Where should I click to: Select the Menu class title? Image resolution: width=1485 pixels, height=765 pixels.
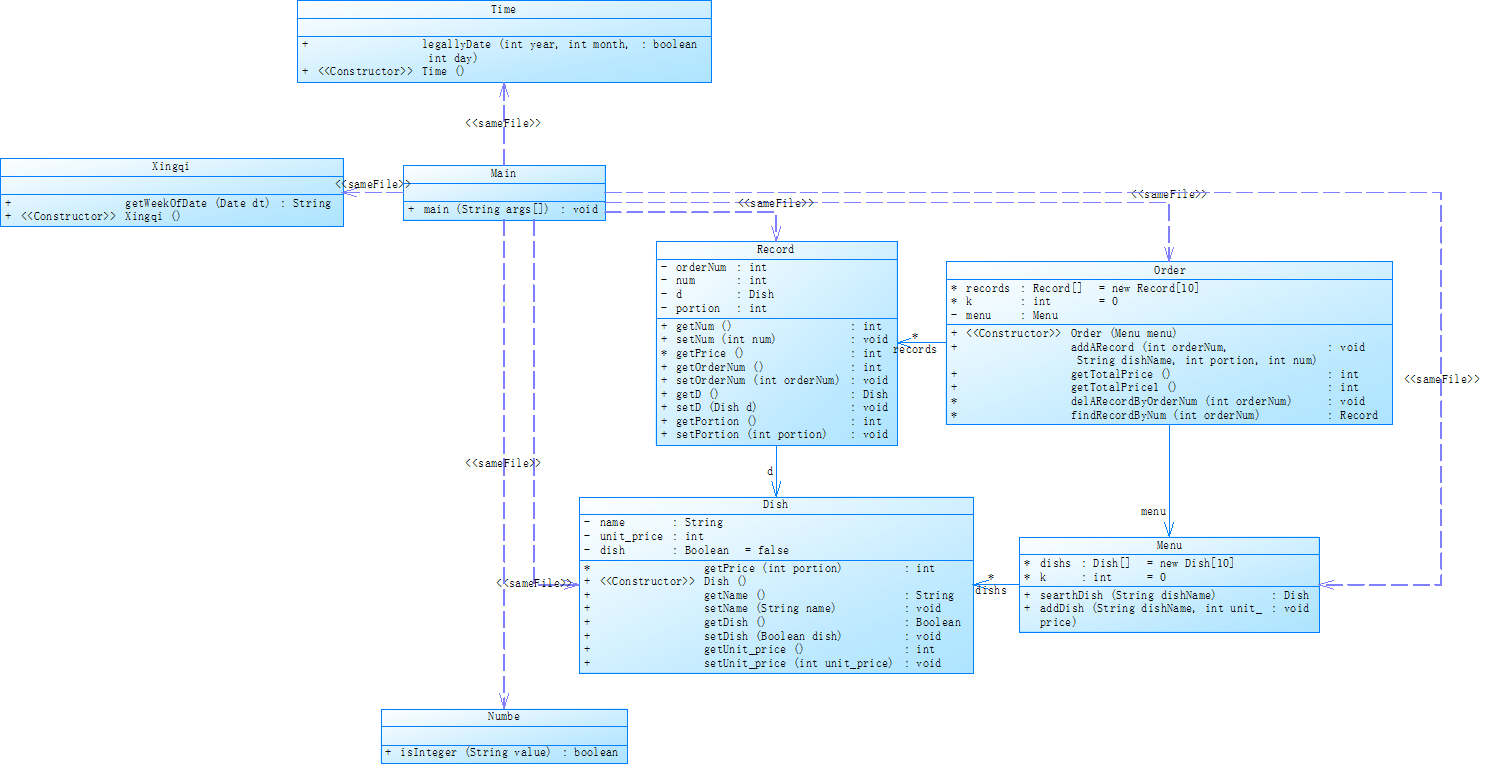[1169, 545]
